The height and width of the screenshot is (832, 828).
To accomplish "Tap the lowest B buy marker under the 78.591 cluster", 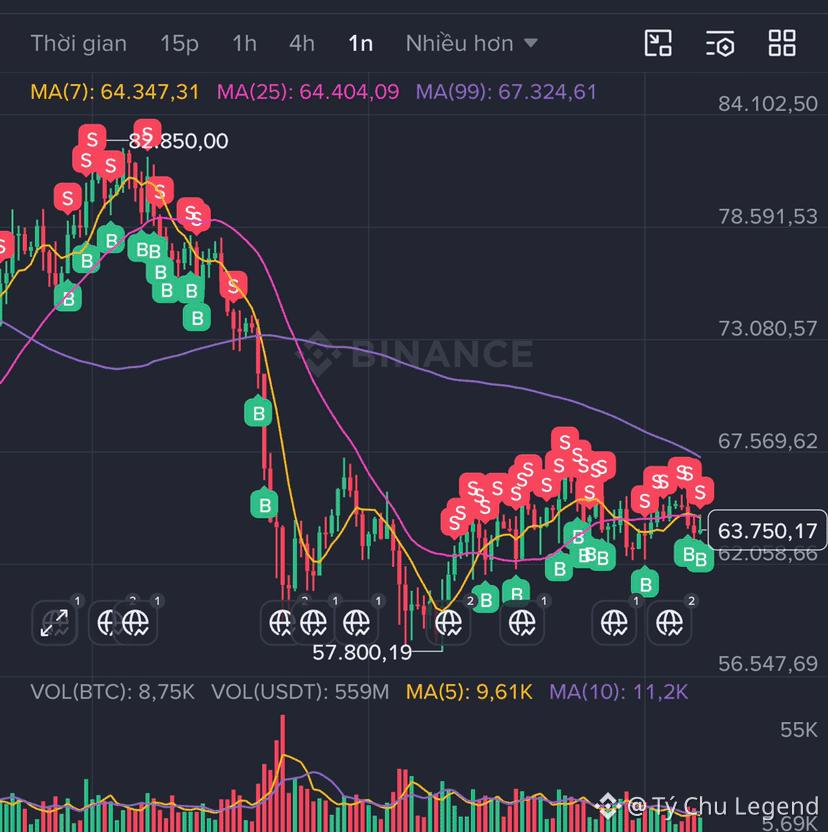I will [x=197, y=317].
